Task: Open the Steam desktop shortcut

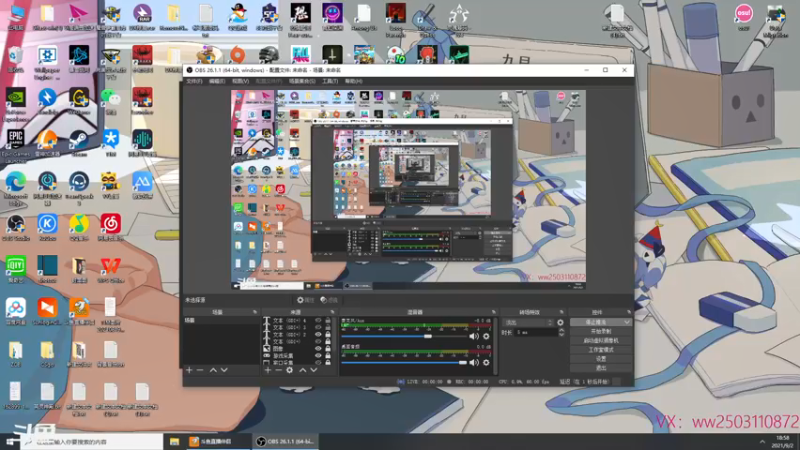Action: [x=79, y=142]
